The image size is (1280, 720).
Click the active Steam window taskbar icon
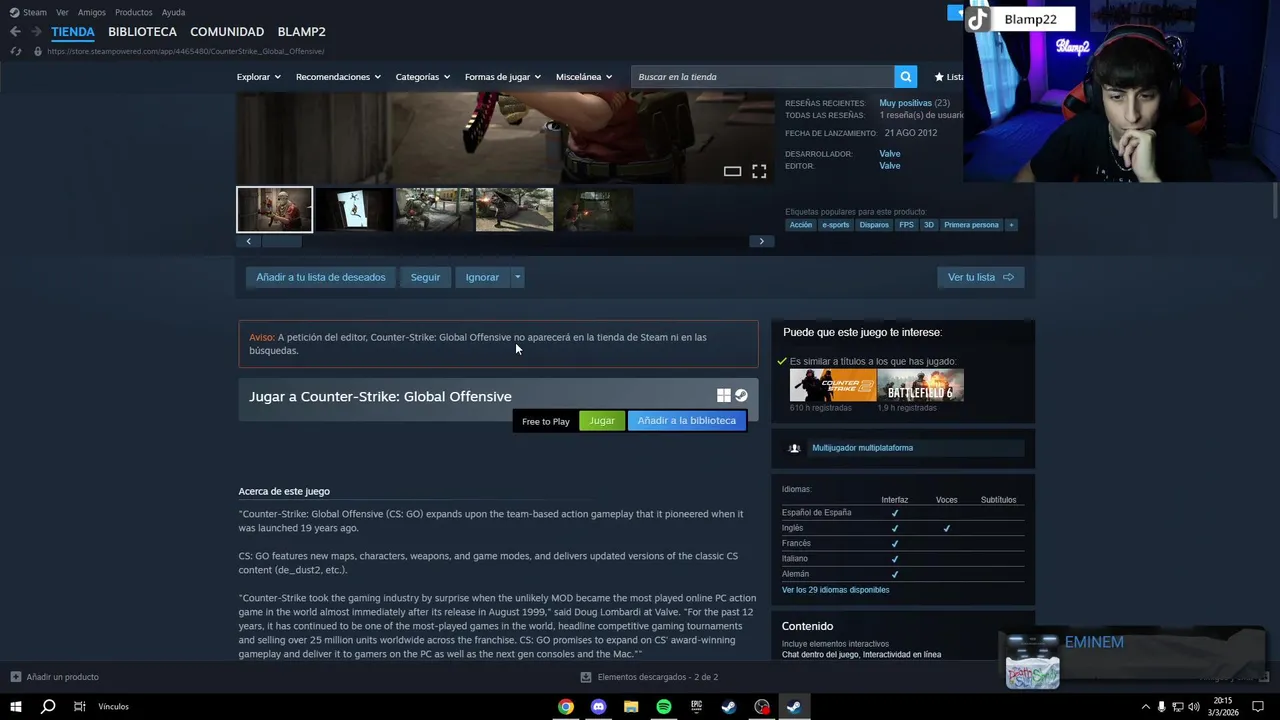coord(793,707)
